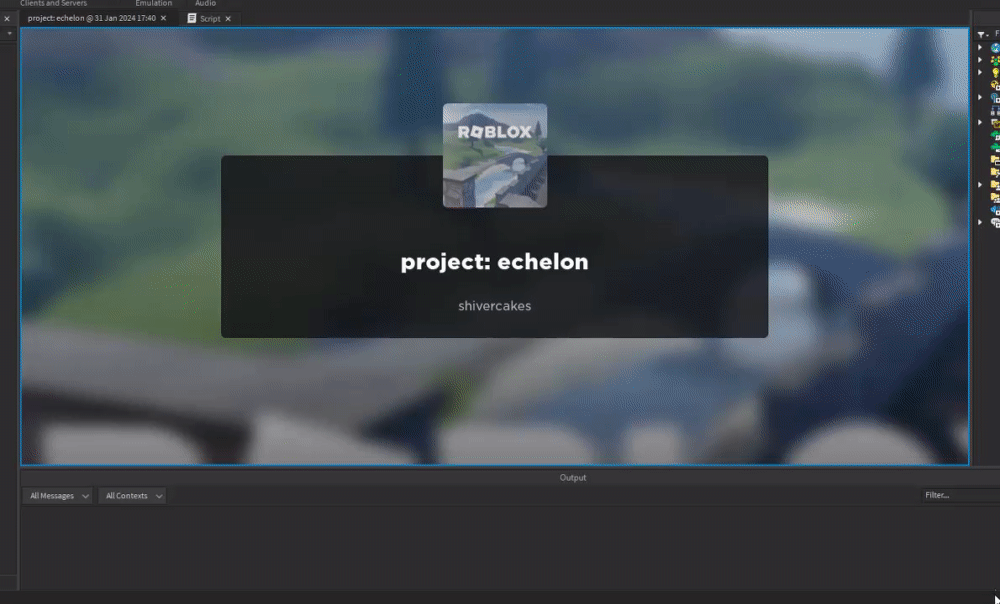Click the Output panel title
Image resolution: width=1000 pixels, height=604 pixels.
point(573,478)
